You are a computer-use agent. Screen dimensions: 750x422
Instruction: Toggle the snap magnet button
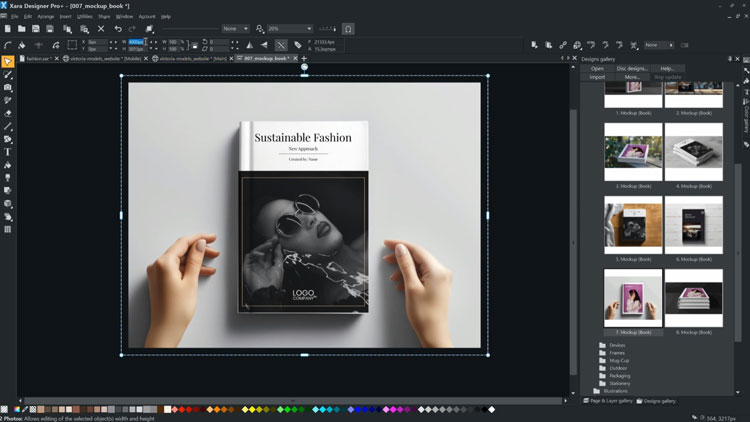tap(348, 29)
